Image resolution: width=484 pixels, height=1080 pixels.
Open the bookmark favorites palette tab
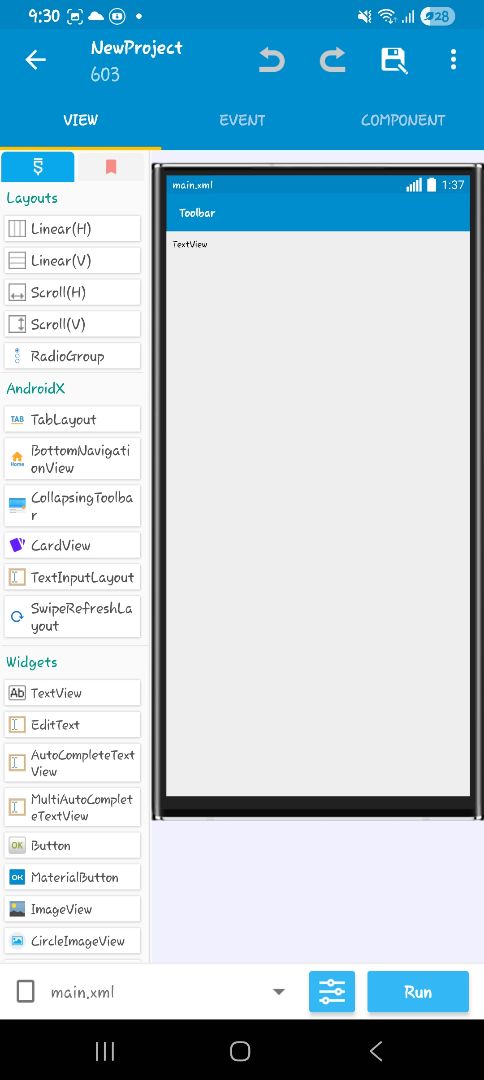(111, 167)
